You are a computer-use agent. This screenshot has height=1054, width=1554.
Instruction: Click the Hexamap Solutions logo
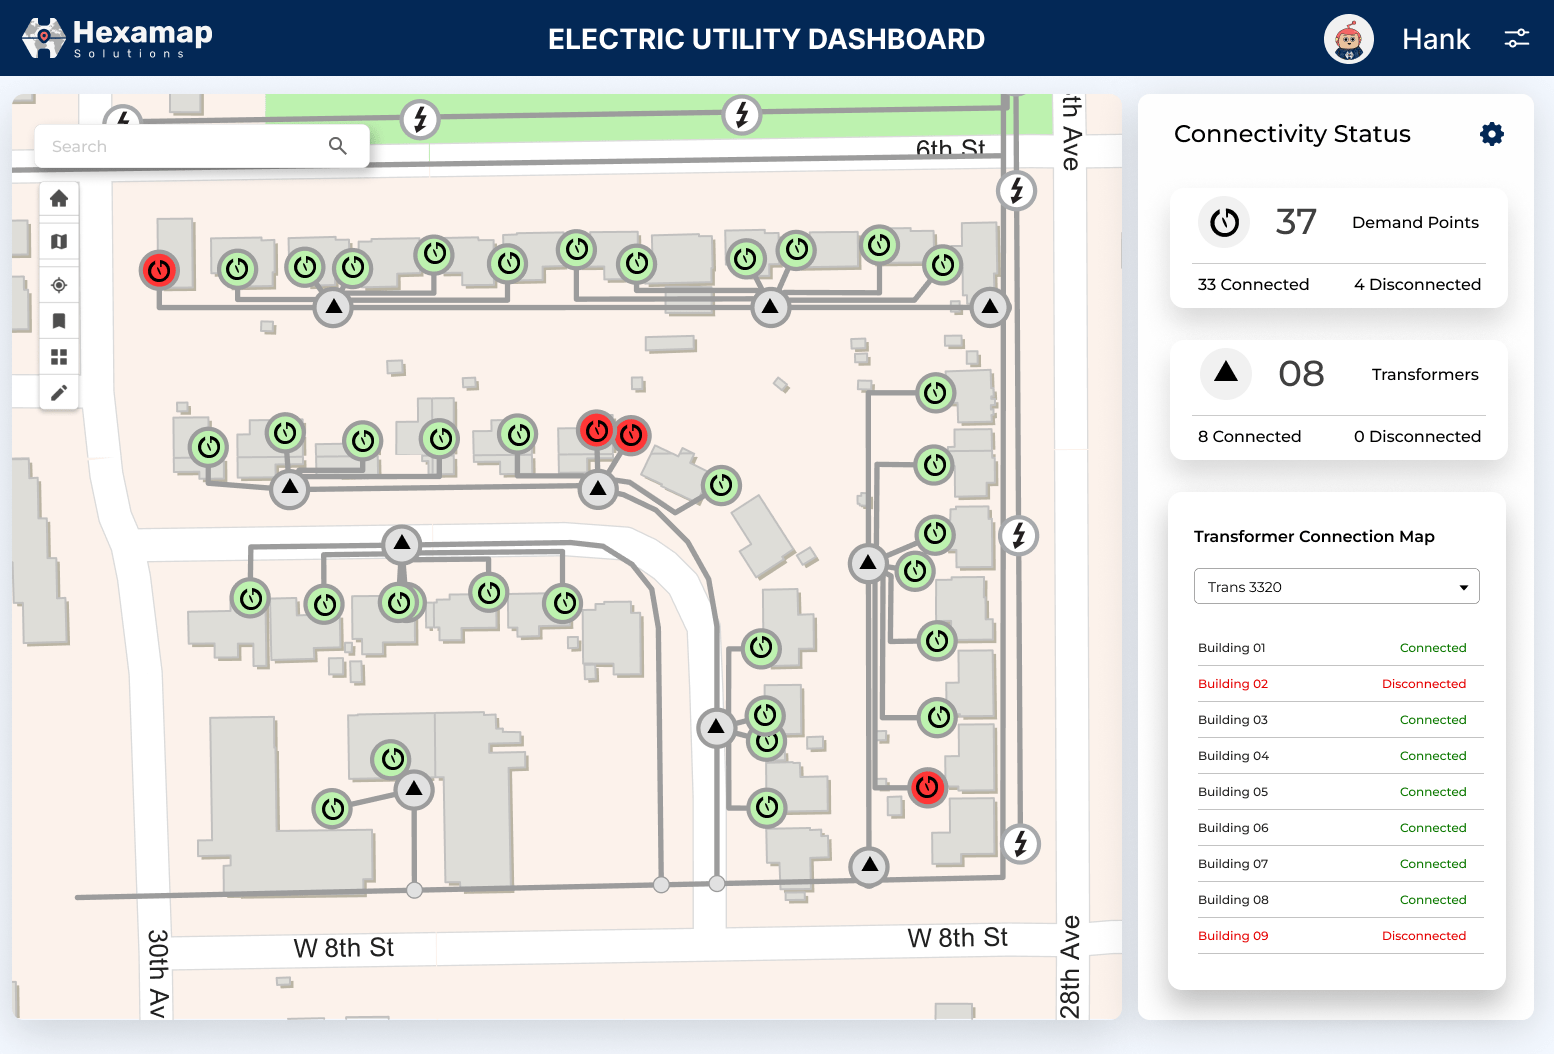113,38
